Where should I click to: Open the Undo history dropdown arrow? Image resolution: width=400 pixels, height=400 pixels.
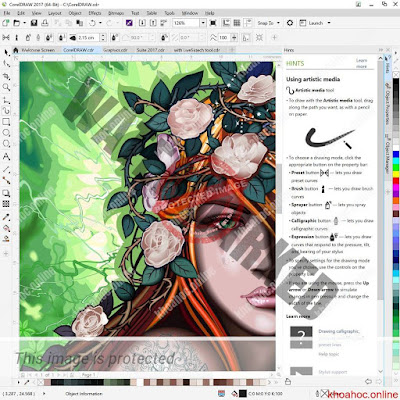click(101, 23)
